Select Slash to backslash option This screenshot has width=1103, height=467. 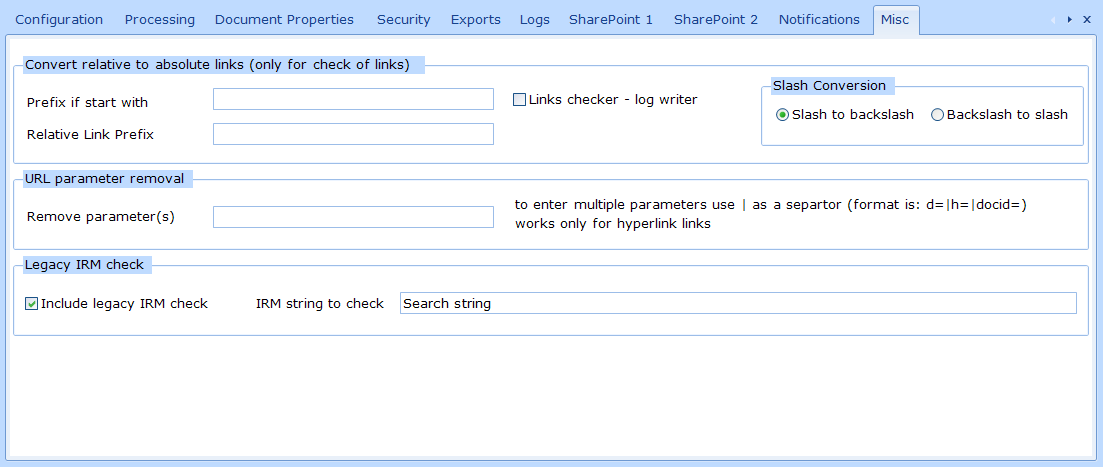(783, 115)
